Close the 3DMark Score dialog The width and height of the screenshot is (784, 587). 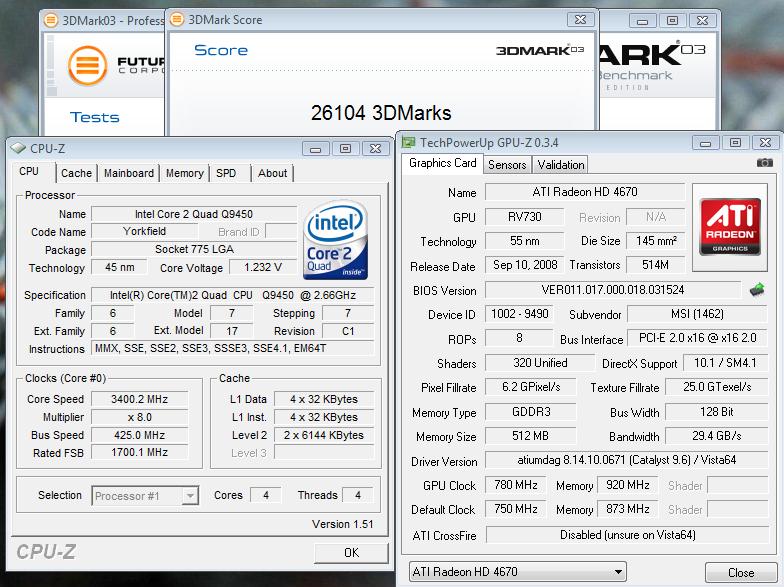(x=580, y=20)
